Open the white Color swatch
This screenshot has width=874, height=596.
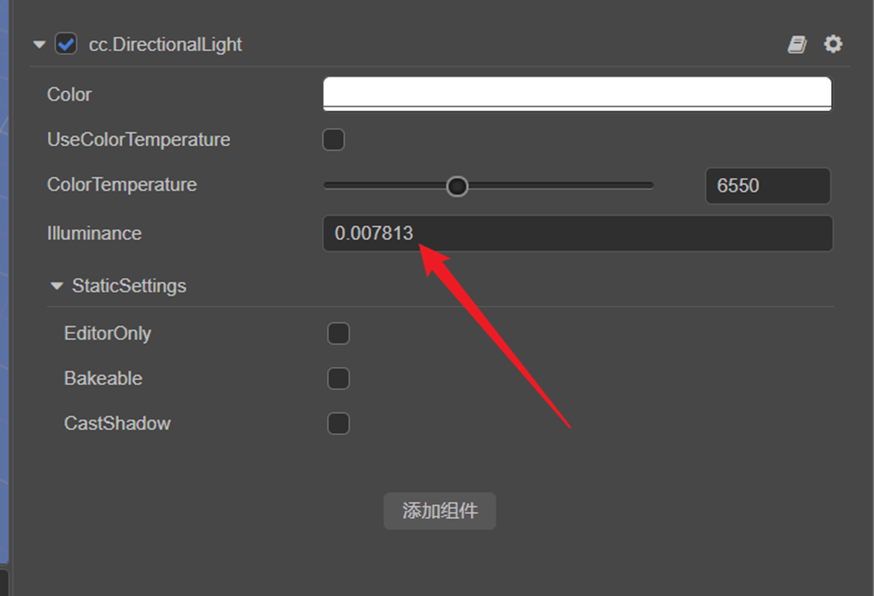pos(576,93)
